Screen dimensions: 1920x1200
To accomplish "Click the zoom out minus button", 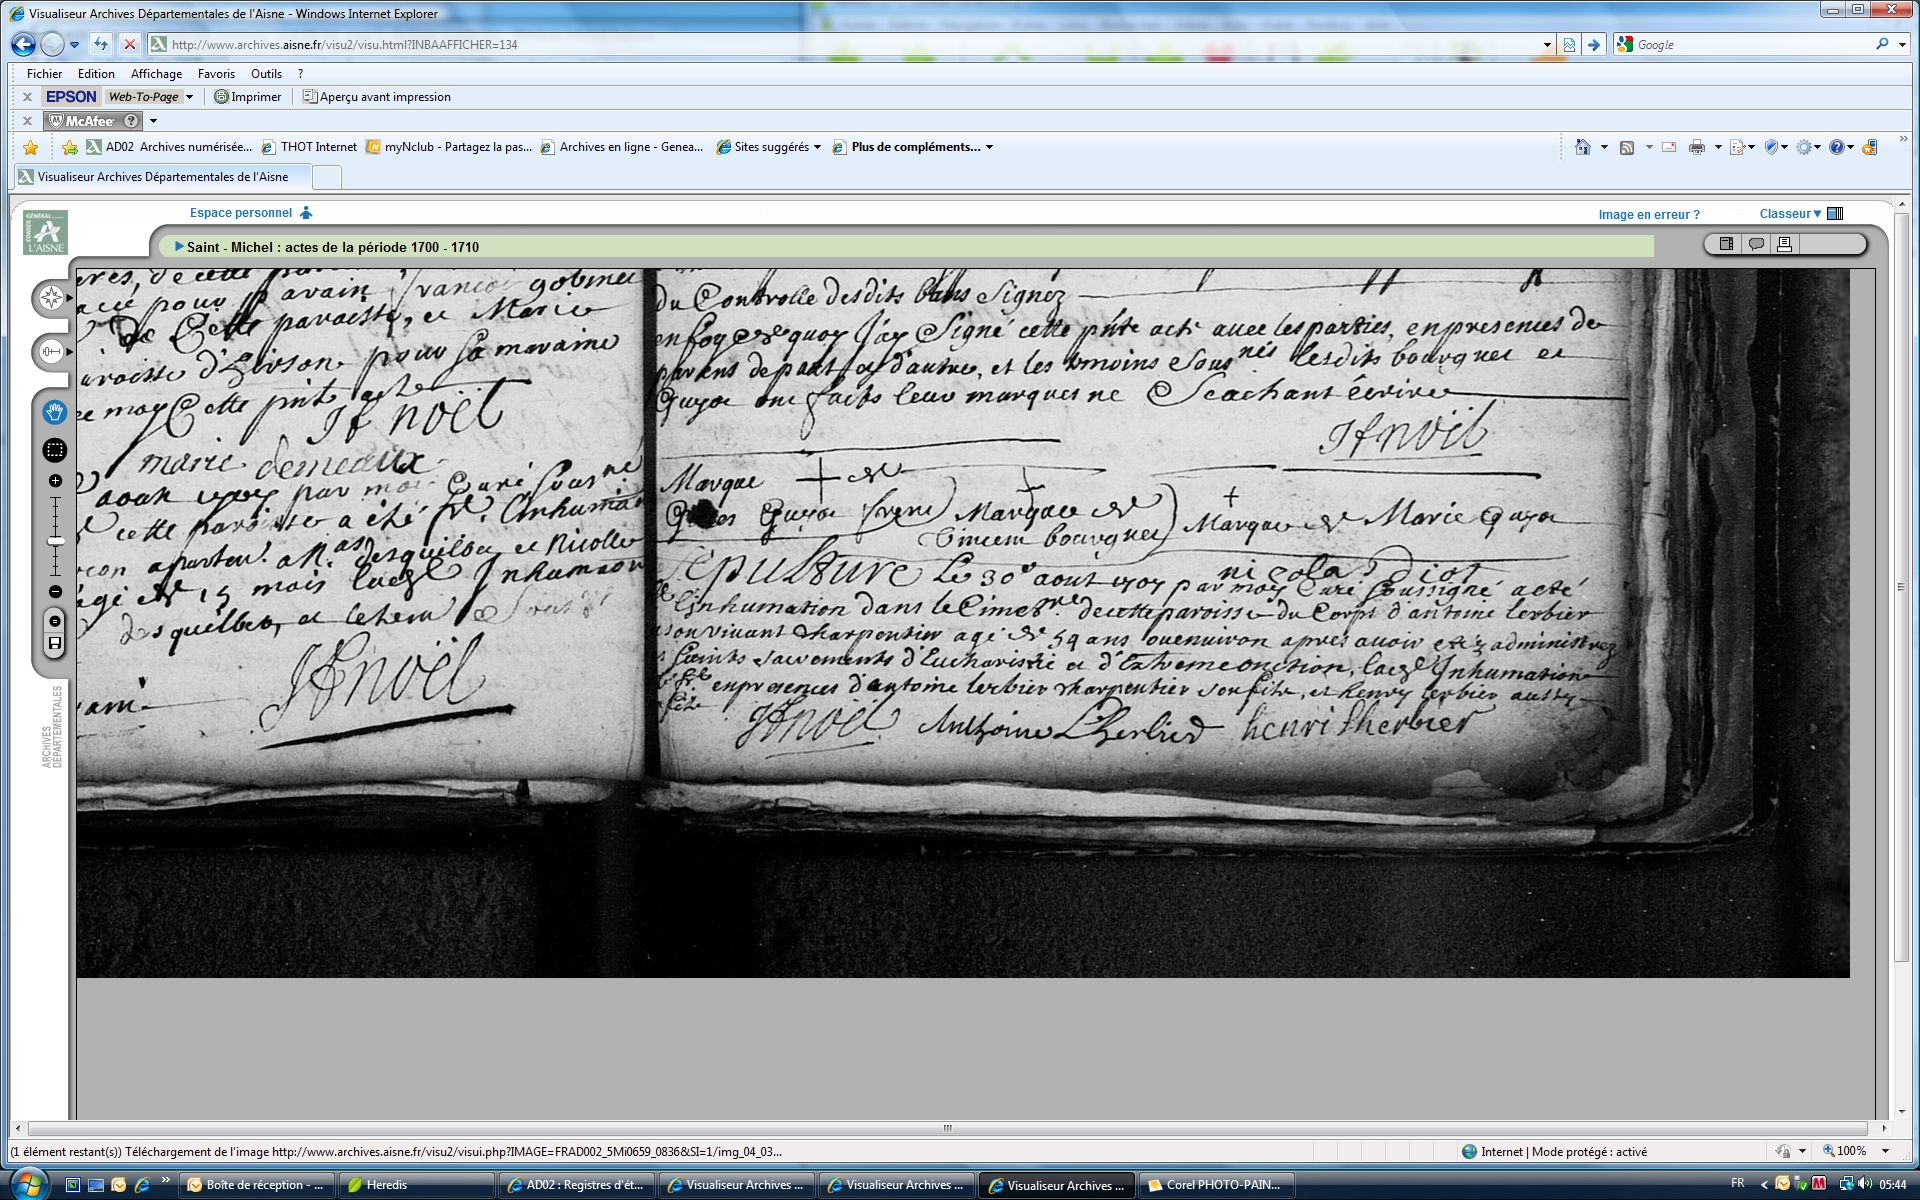I will 55,592.
